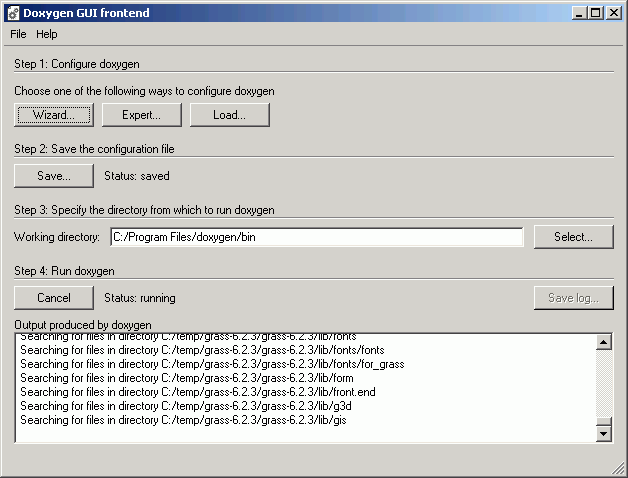Click the Save log... button
The height and width of the screenshot is (478, 628).
click(574, 298)
